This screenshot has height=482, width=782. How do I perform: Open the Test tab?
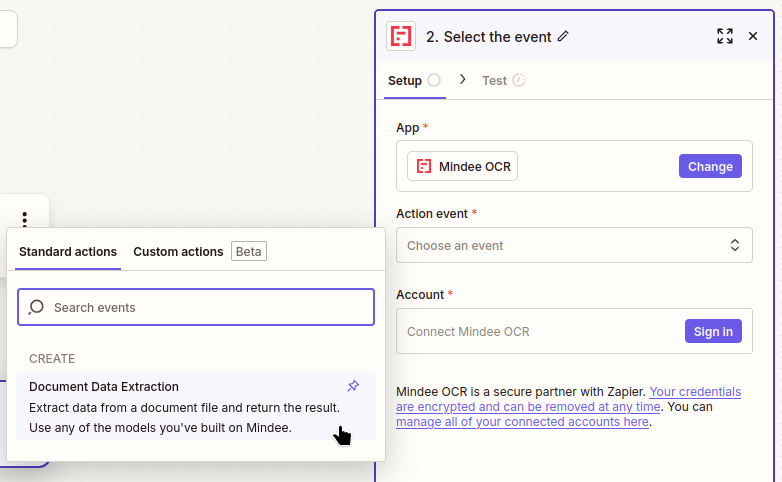[x=504, y=80]
